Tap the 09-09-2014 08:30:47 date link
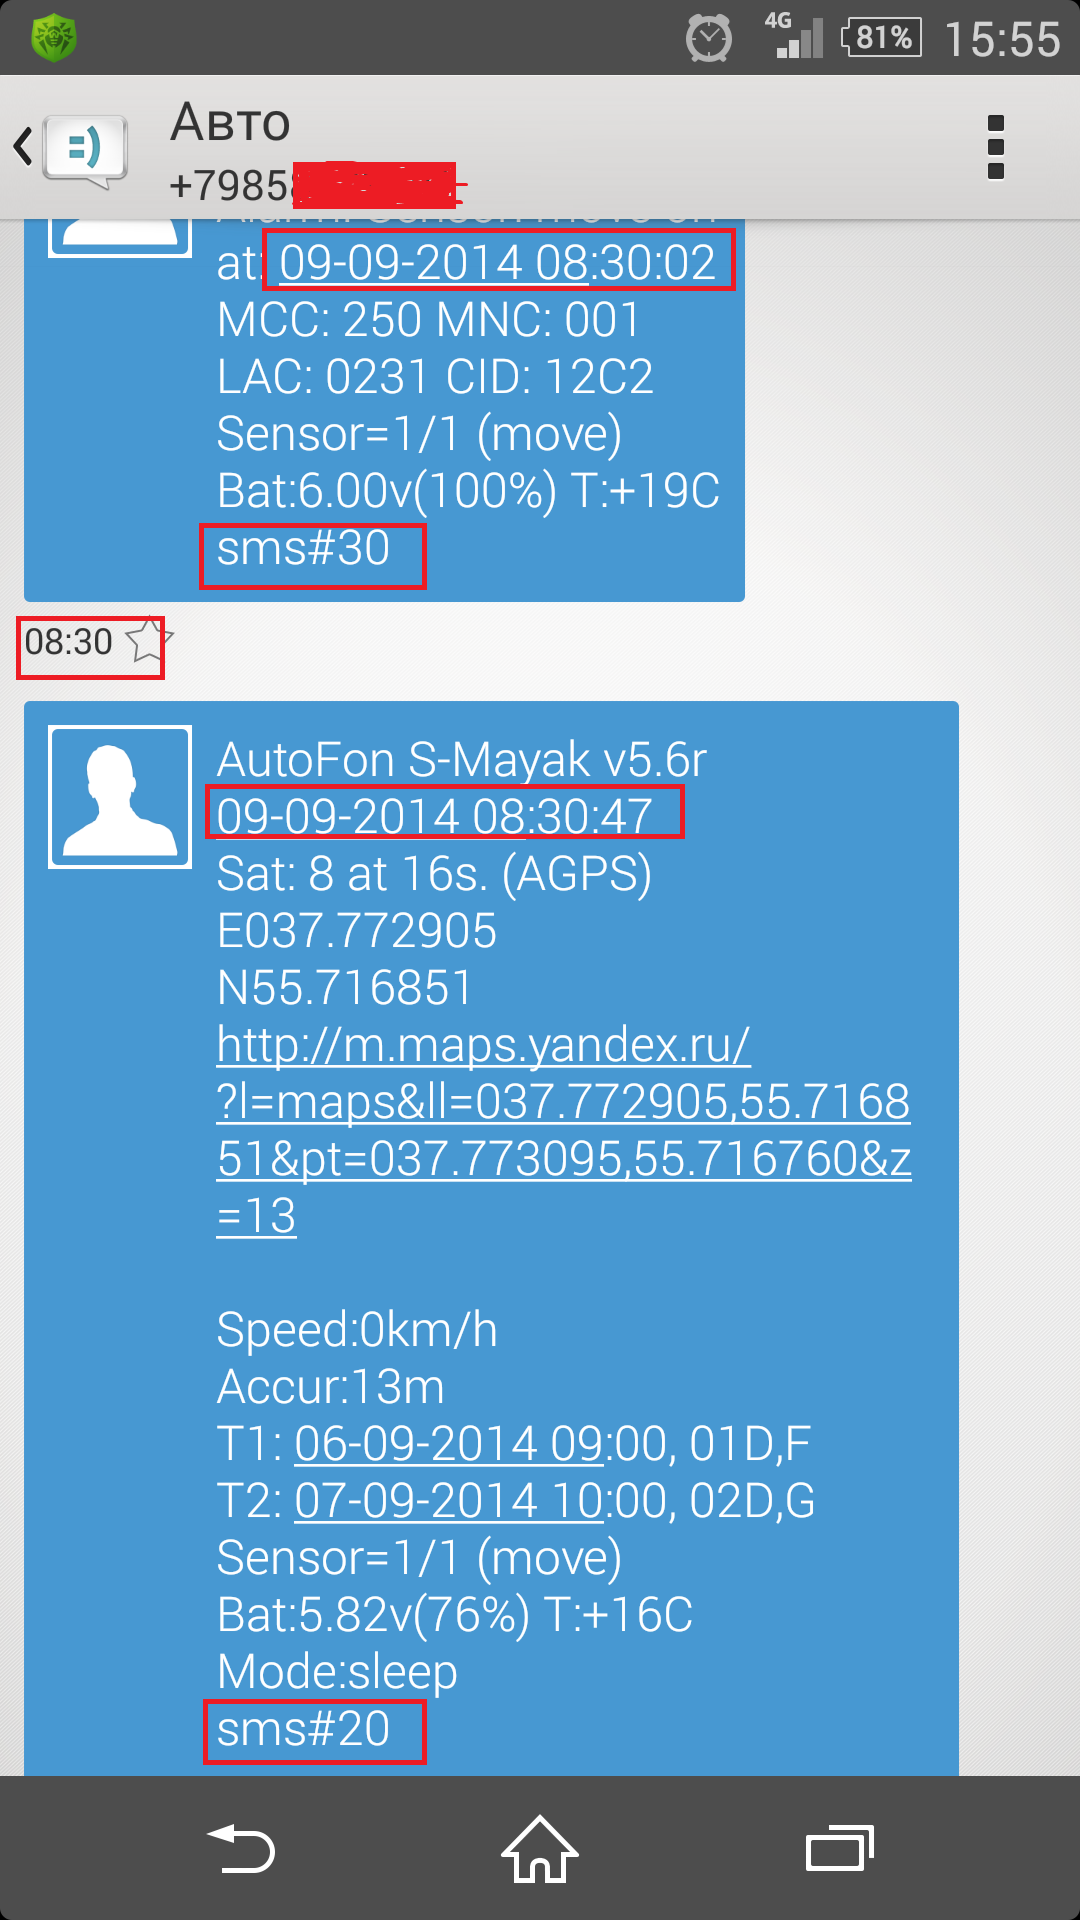The image size is (1080, 1920). pos(435,816)
